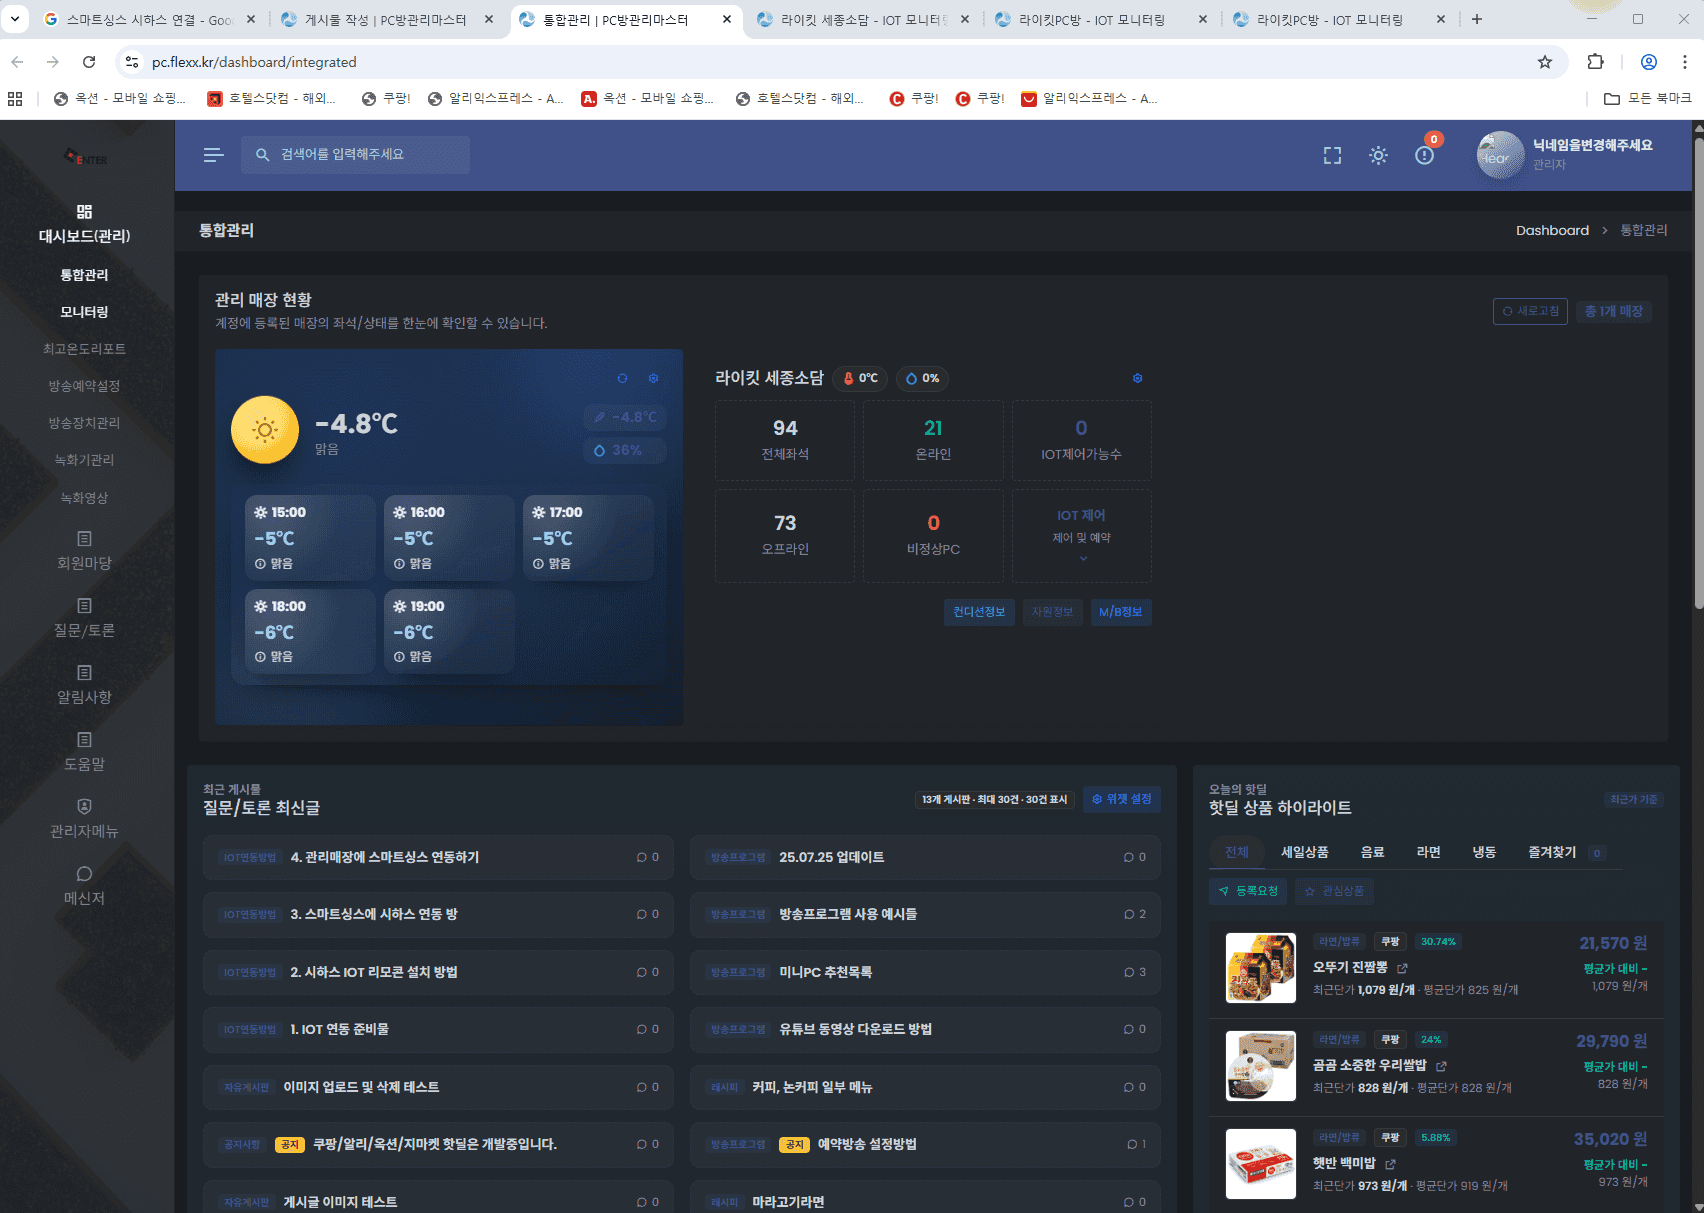Click the fullscreen icon in header
The image size is (1704, 1213).
[1332, 155]
